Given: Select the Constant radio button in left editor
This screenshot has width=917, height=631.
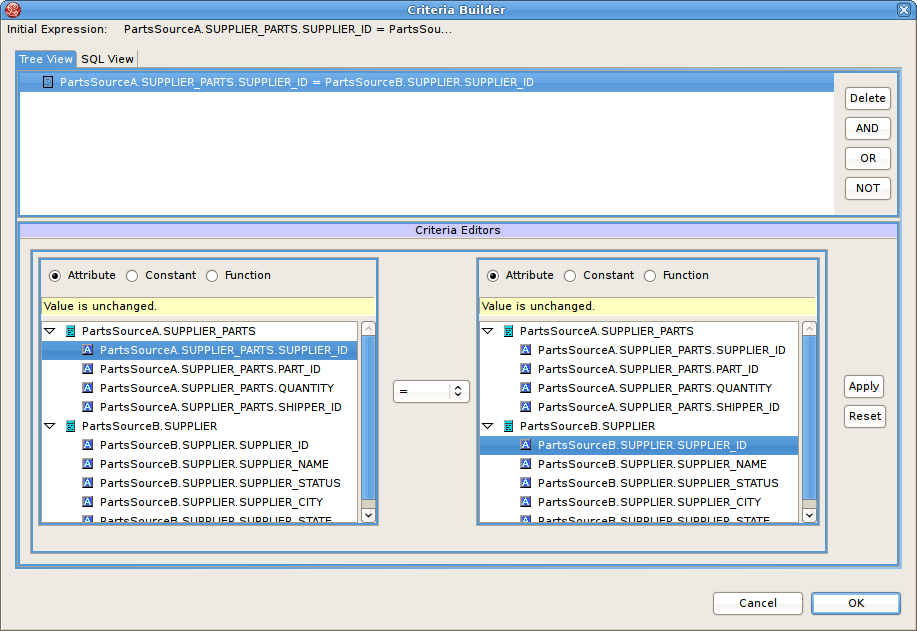Looking at the screenshot, I should pos(131,275).
